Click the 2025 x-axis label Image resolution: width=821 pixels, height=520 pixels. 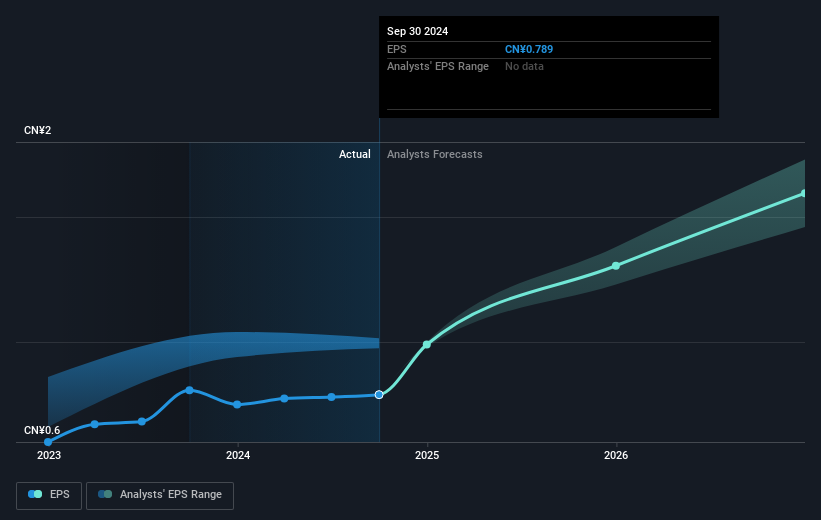[427, 456]
